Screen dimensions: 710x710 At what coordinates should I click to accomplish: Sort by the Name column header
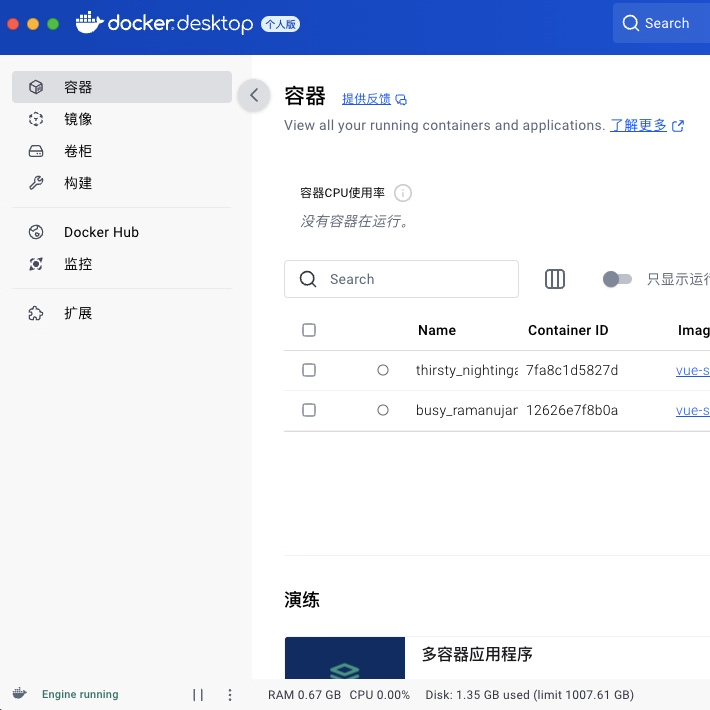coord(437,330)
